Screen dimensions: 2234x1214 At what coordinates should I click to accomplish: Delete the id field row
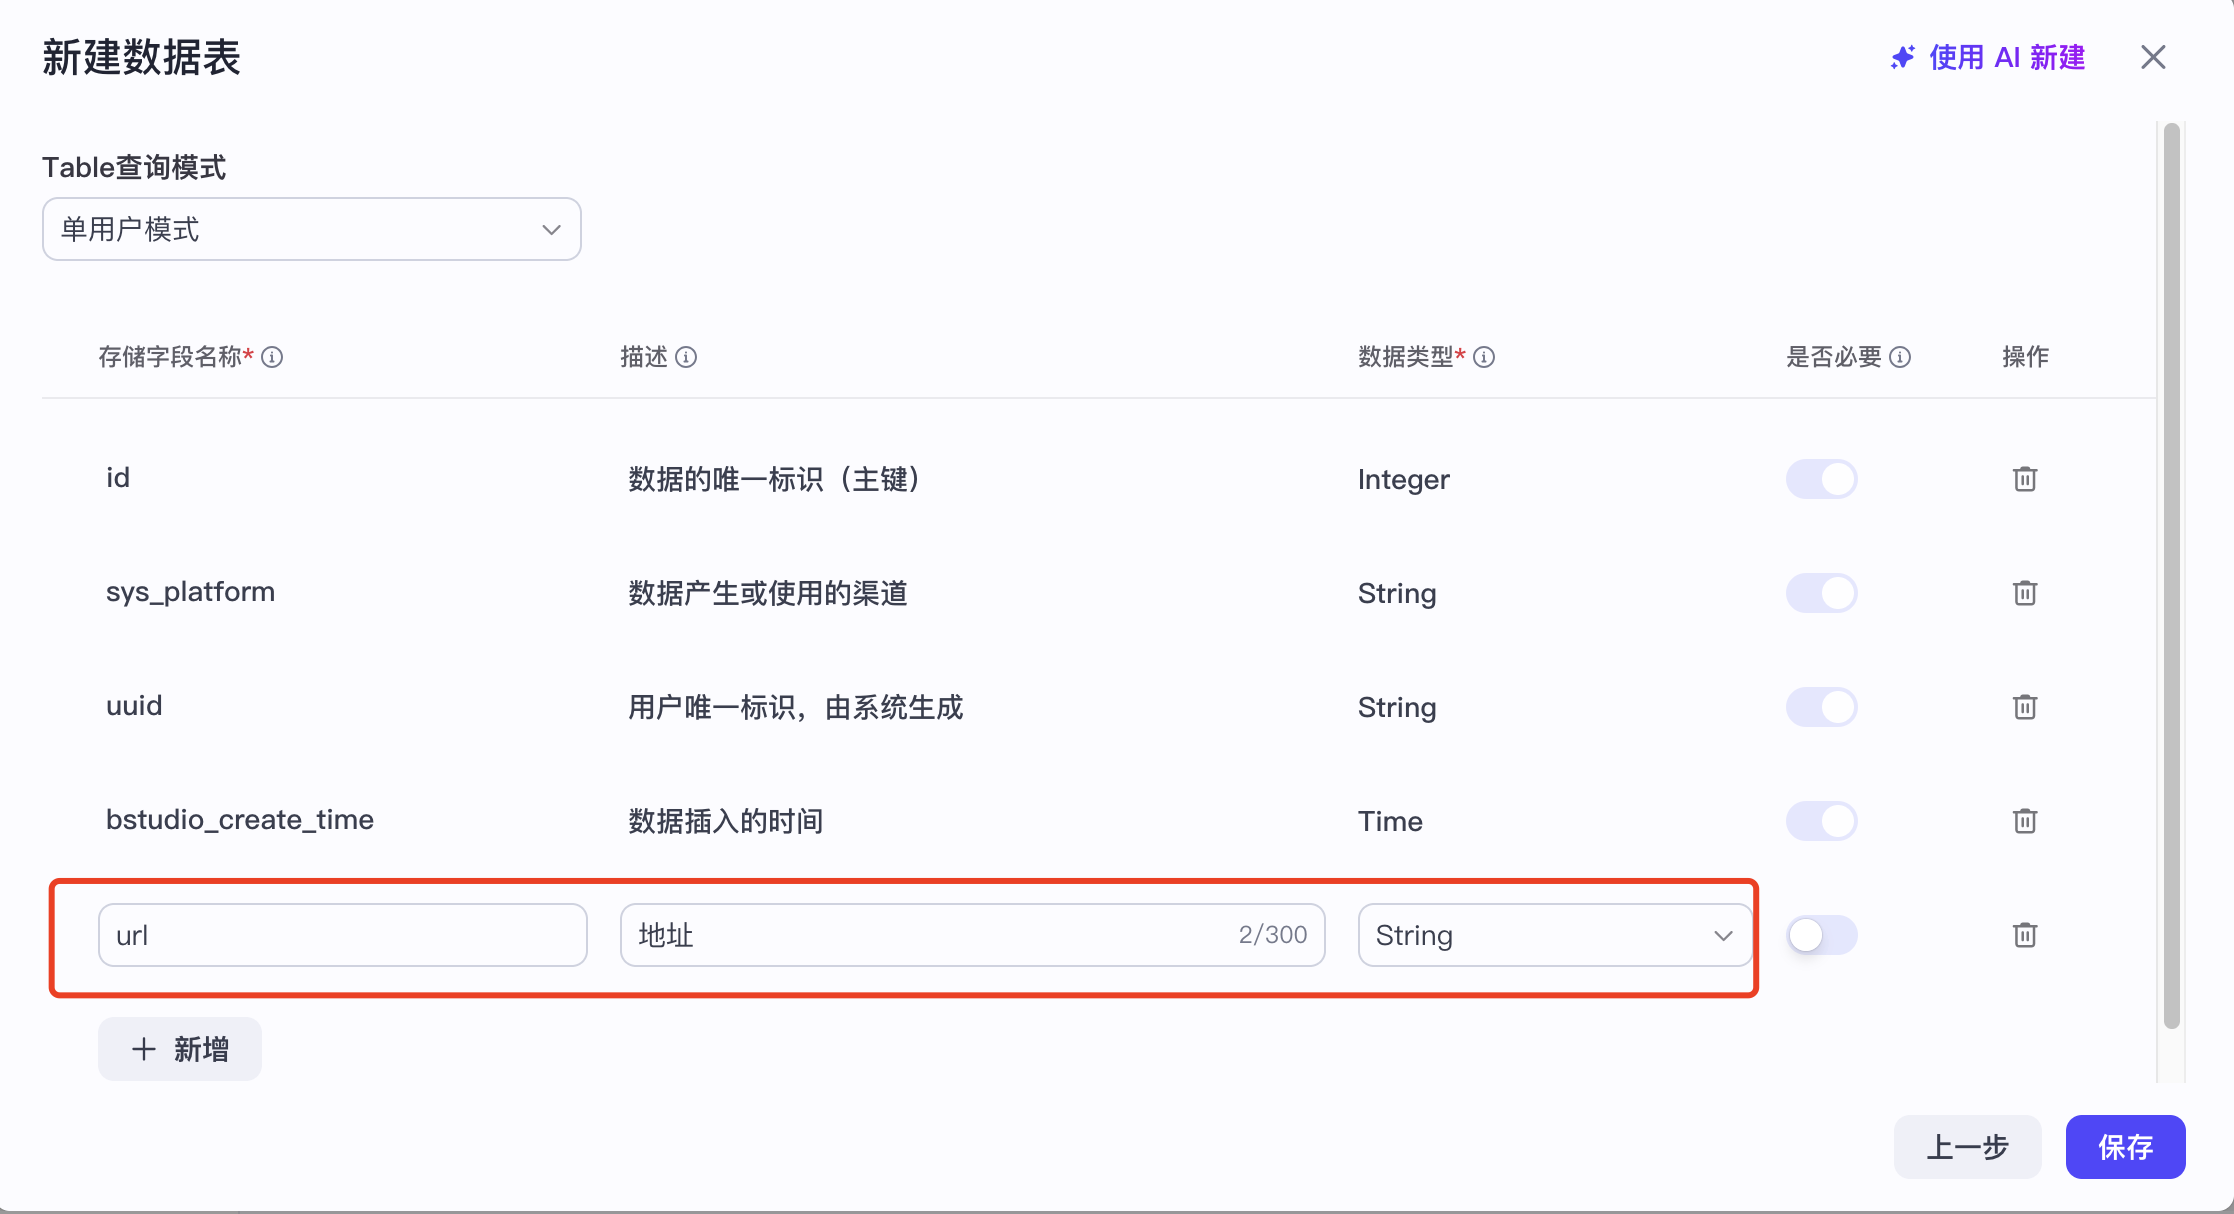pyautogui.click(x=2024, y=479)
